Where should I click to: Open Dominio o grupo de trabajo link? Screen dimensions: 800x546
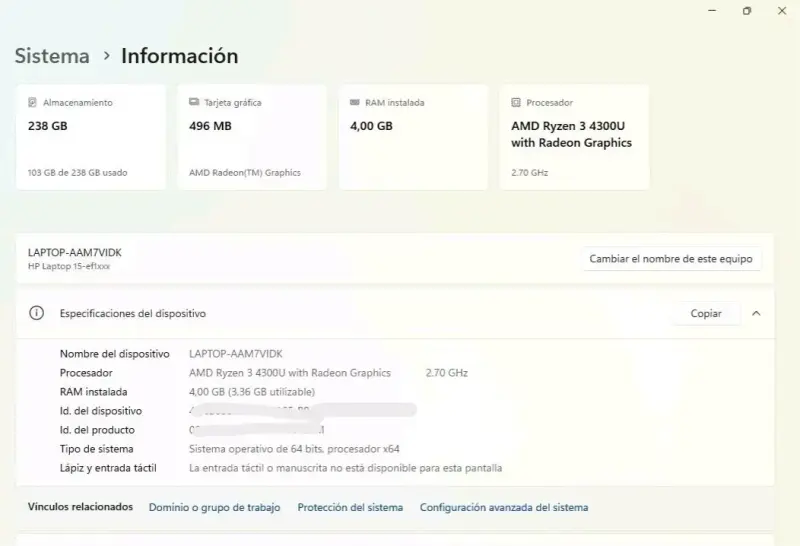click(214, 507)
